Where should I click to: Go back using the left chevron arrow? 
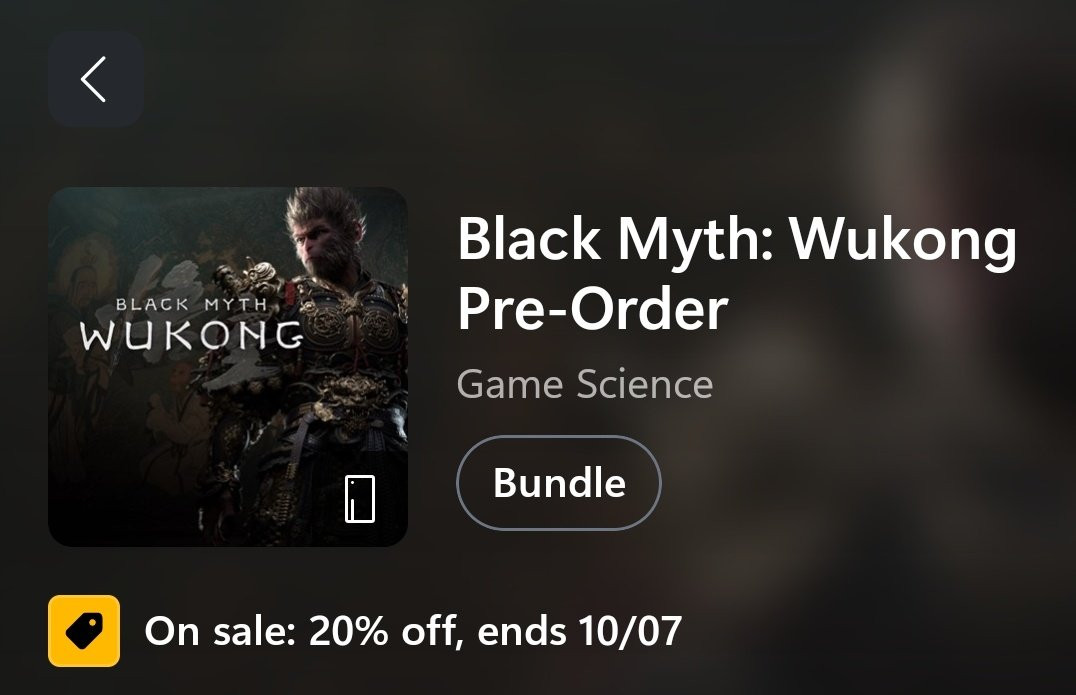tap(95, 79)
